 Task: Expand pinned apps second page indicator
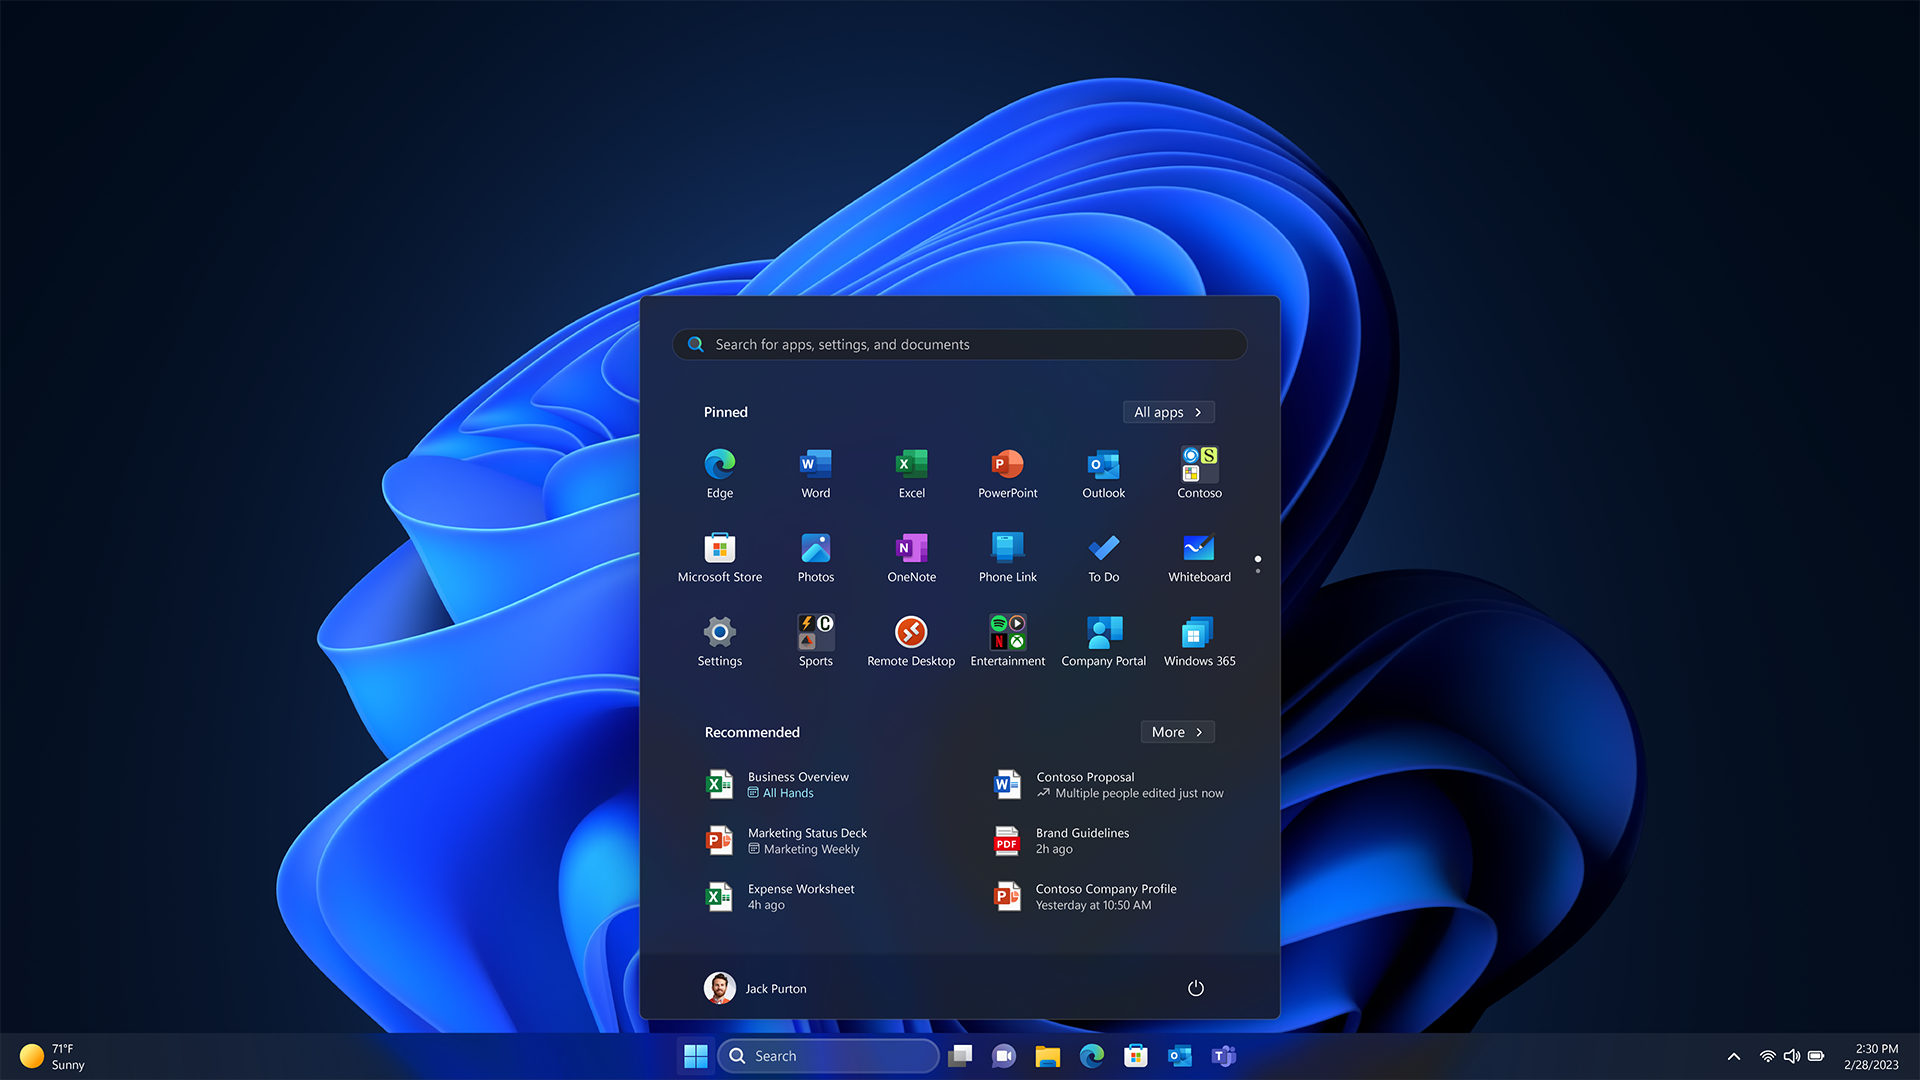click(1258, 572)
